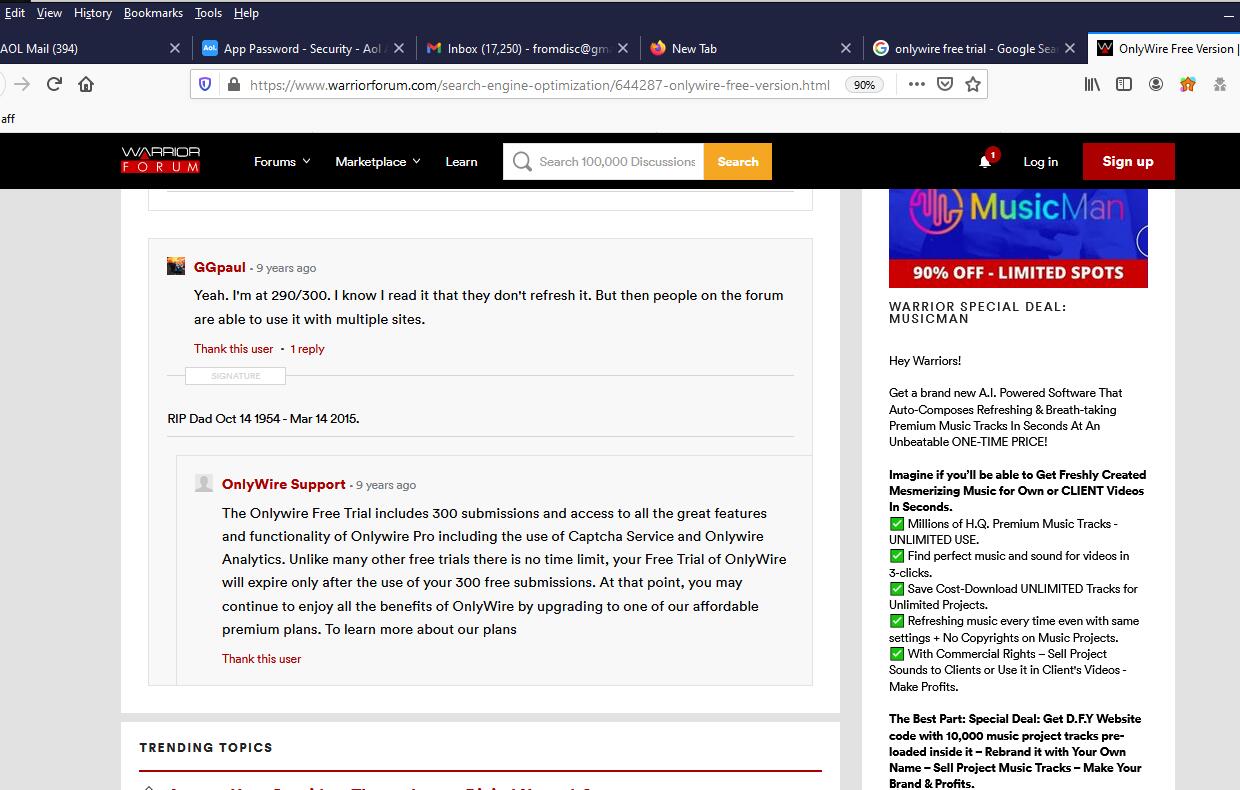
Task: Thank GGpaul for the post
Action: (x=233, y=349)
